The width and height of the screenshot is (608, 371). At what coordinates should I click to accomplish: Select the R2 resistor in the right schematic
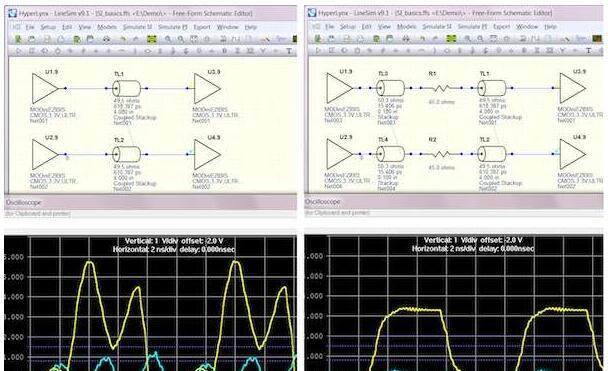point(441,154)
